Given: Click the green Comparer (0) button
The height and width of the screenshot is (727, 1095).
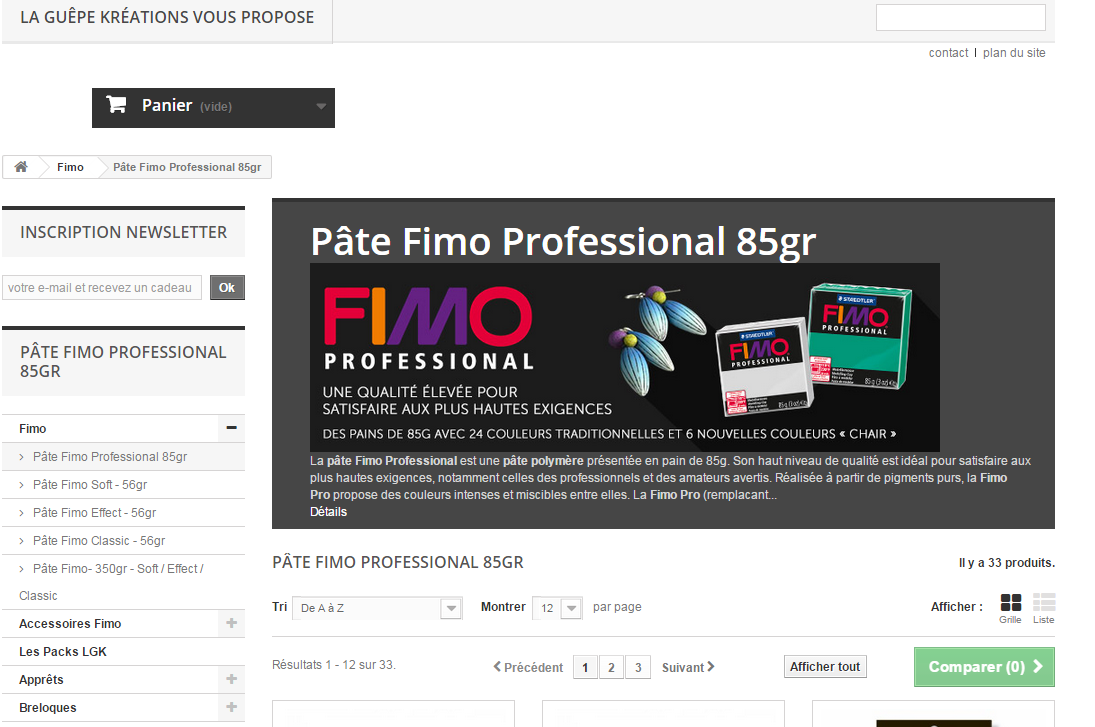Looking at the screenshot, I should pyautogui.click(x=984, y=667).
